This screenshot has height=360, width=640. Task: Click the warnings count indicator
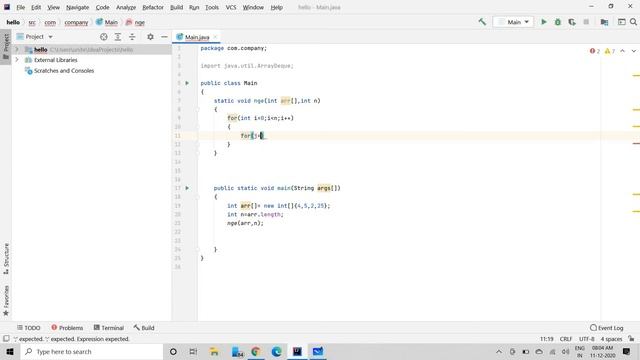pyautogui.click(x=609, y=51)
